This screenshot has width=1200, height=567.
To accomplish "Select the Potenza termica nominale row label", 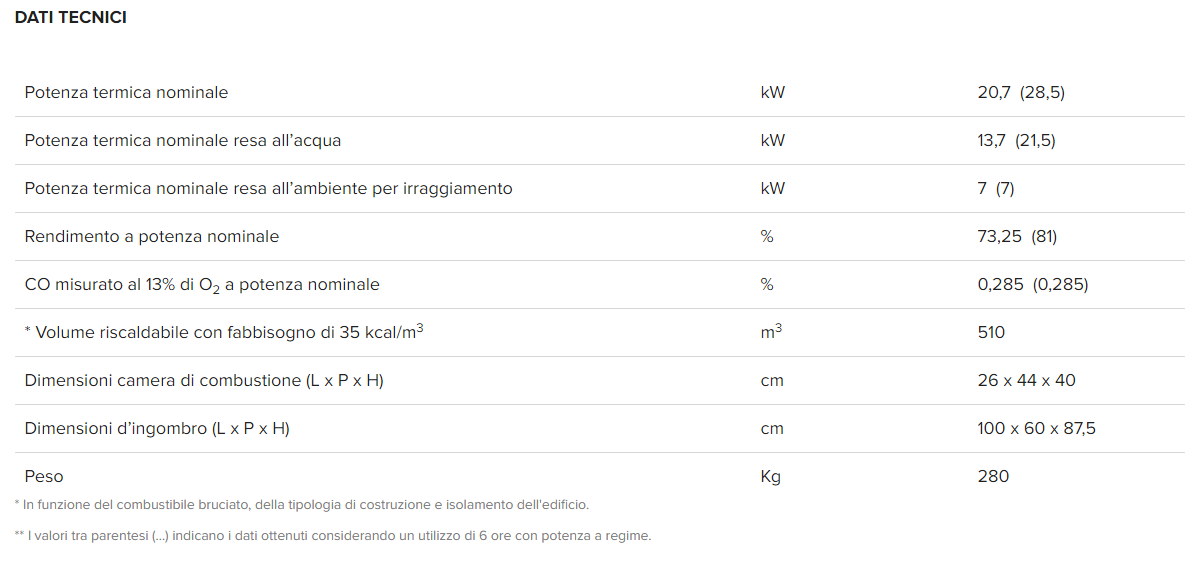I will [126, 93].
